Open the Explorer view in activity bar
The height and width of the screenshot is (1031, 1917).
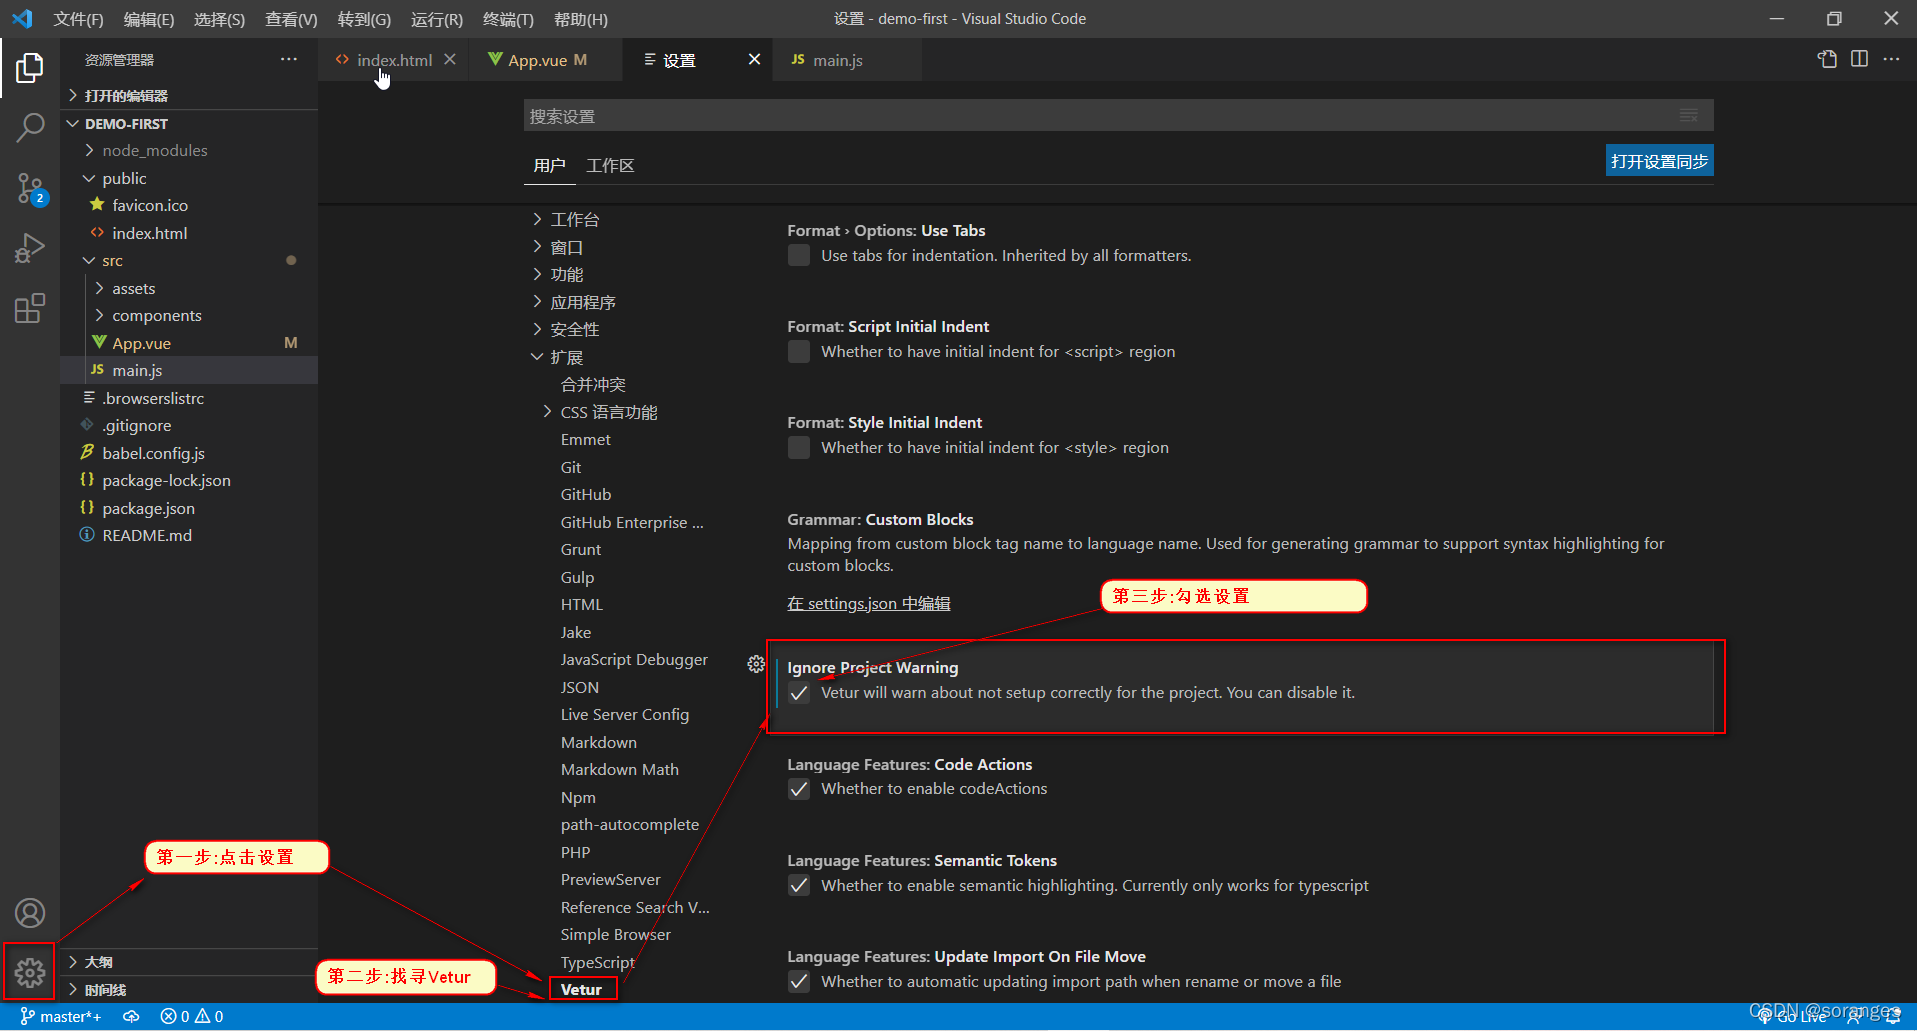pyautogui.click(x=30, y=68)
